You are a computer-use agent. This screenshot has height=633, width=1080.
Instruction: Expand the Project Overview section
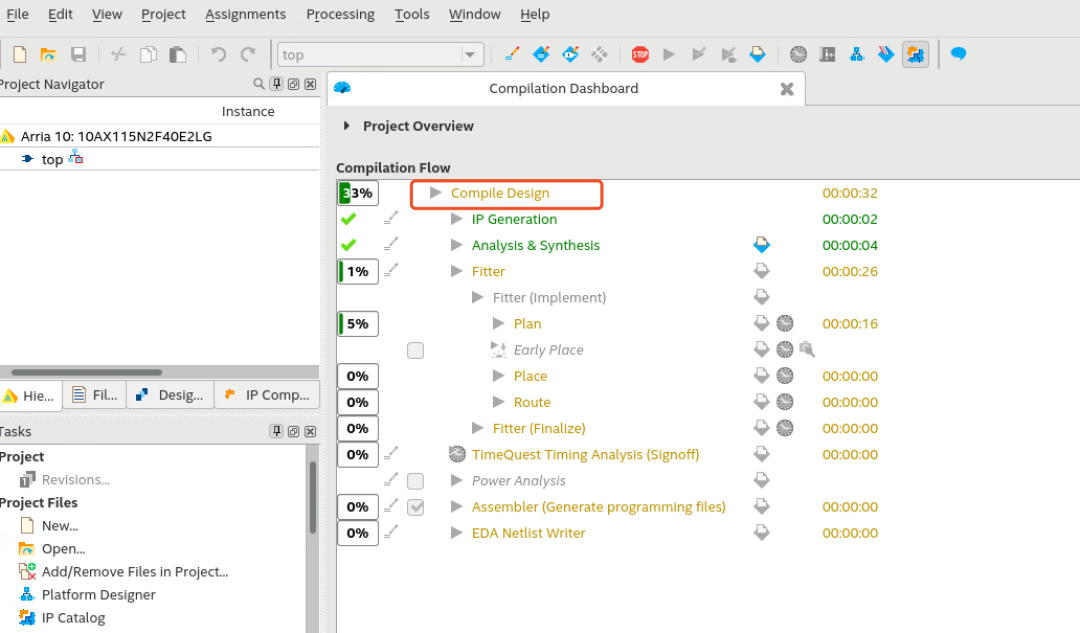[x=346, y=126]
